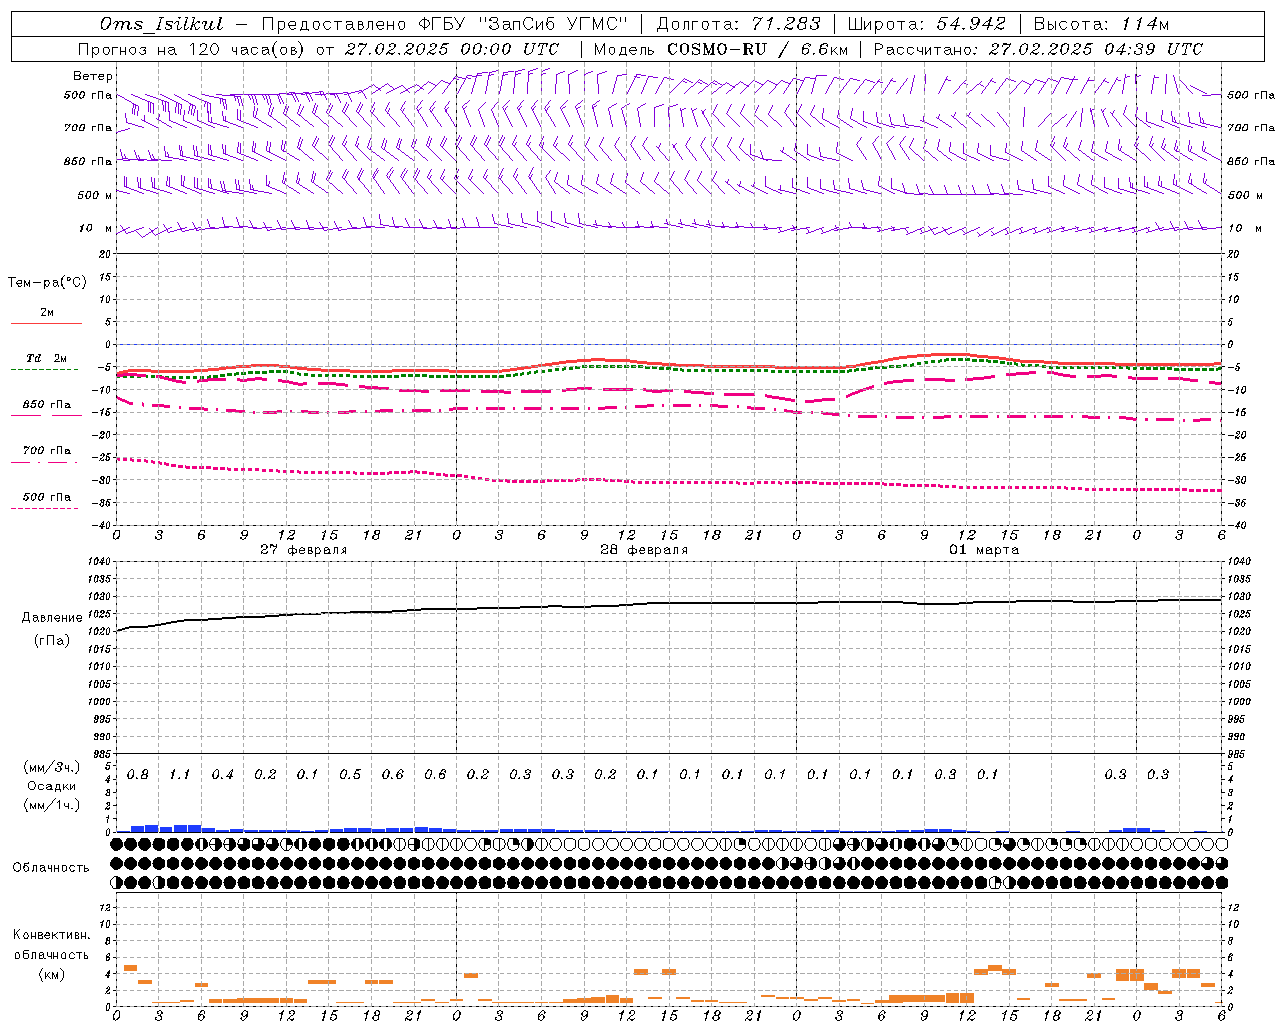Select the 'Модель COSMO-RU / 6.6км' model label
This screenshot has height=1024, width=1280.
click(721, 49)
